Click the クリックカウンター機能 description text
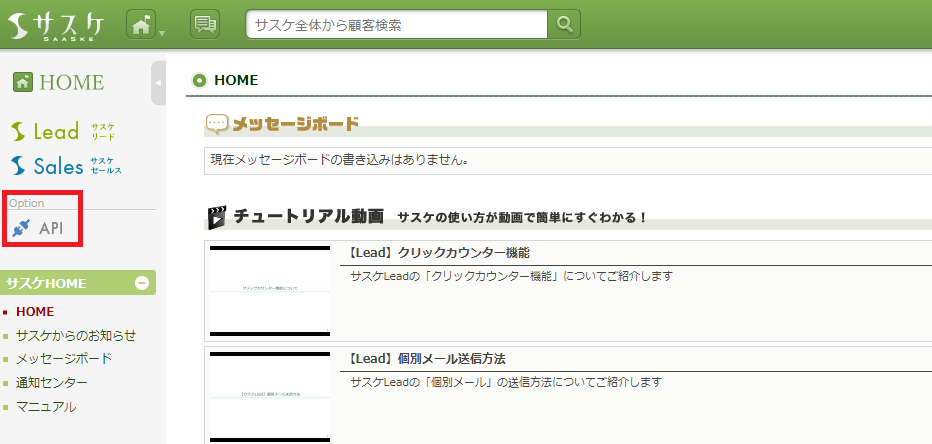 pos(511,276)
